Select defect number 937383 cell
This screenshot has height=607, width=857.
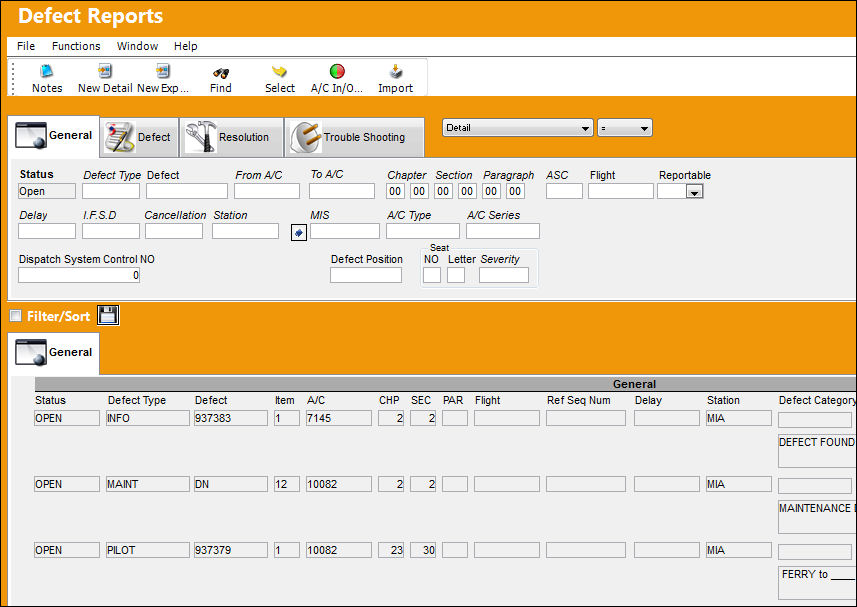point(231,419)
